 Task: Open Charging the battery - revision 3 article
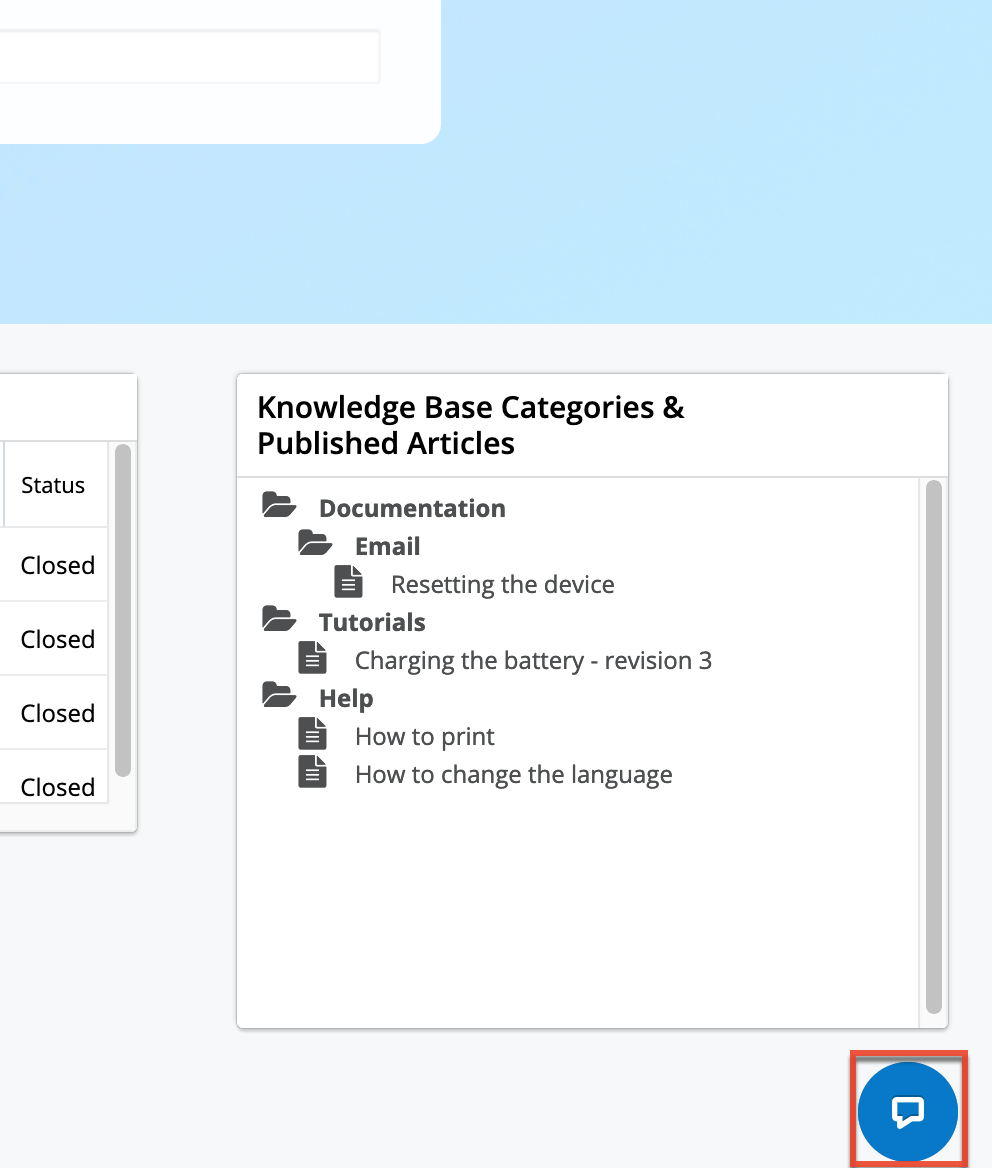533,660
